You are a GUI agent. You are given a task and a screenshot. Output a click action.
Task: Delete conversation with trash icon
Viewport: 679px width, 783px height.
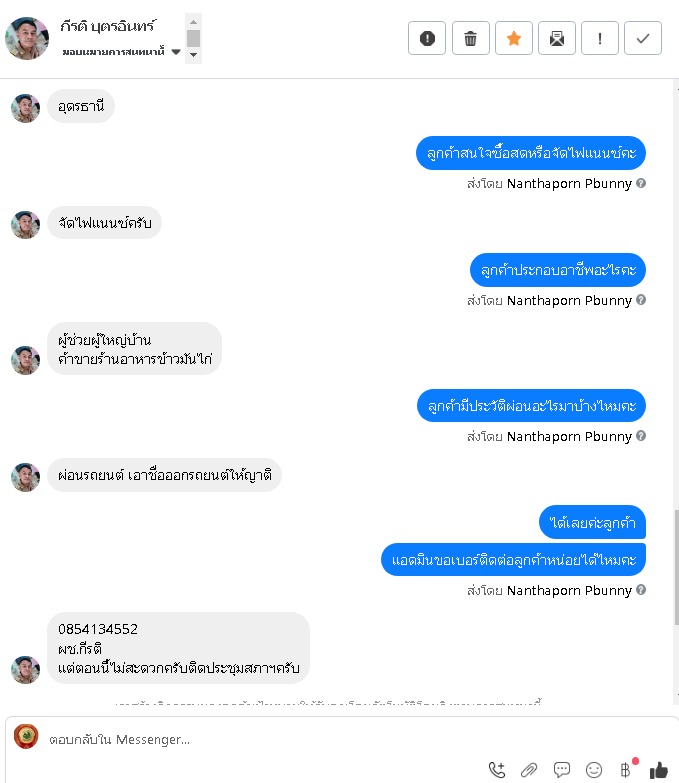coord(470,38)
